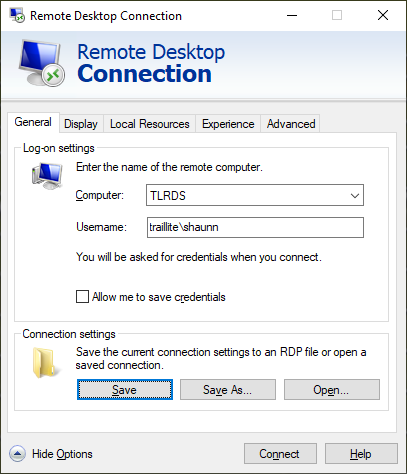Image resolution: width=407 pixels, height=474 pixels.
Task: Enable Allow me to save credentials
Action: click(x=82, y=296)
